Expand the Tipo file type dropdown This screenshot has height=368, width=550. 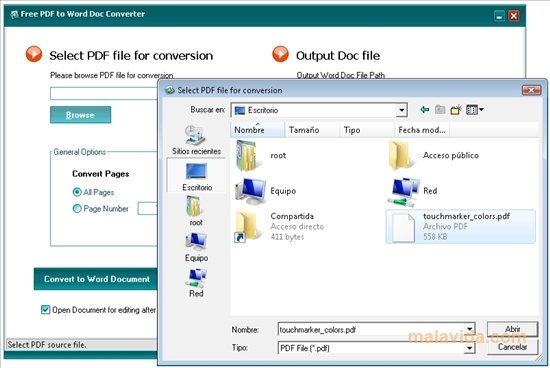[x=470, y=348]
